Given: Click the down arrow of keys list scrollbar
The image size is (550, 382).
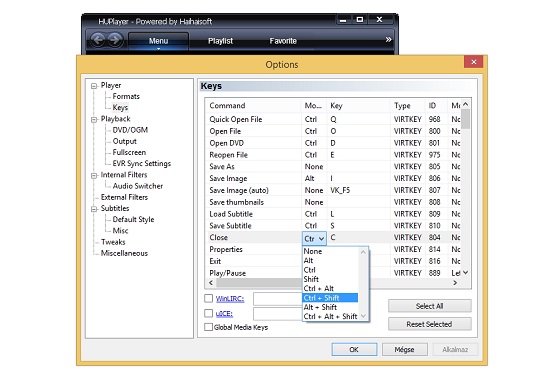Looking at the screenshot, I should point(465,273).
